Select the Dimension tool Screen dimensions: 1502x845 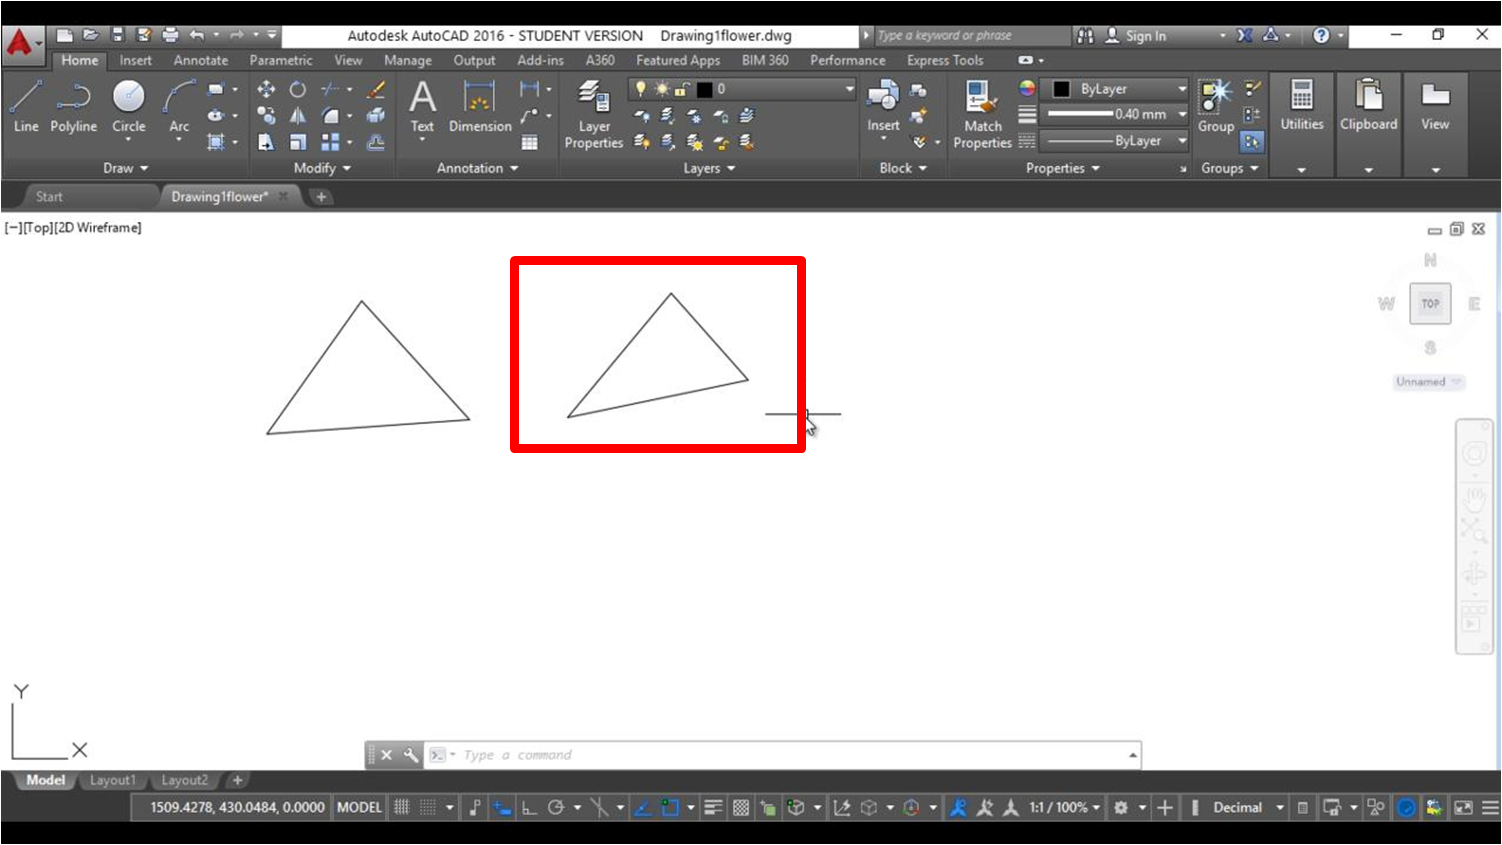point(480,106)
